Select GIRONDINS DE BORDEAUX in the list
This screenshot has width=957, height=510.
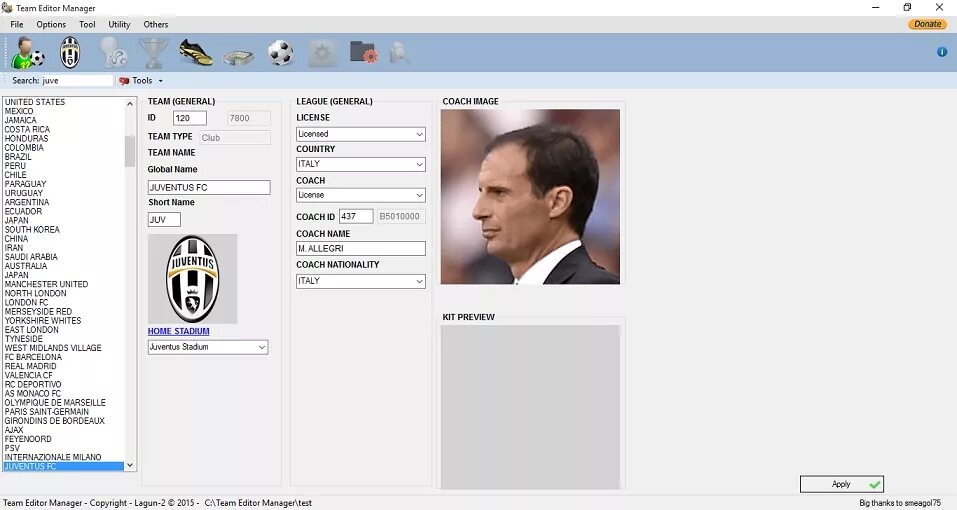(54, 421)
